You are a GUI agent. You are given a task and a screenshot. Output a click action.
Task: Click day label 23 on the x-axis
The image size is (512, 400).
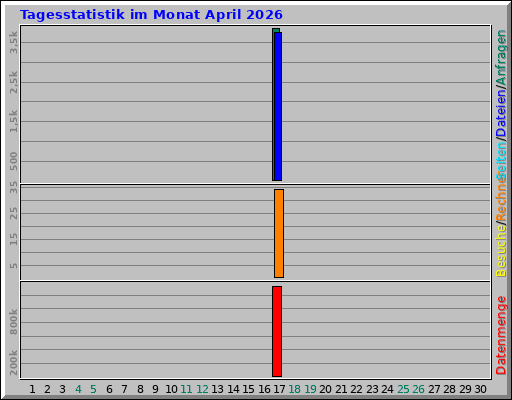tap(372, 389)
